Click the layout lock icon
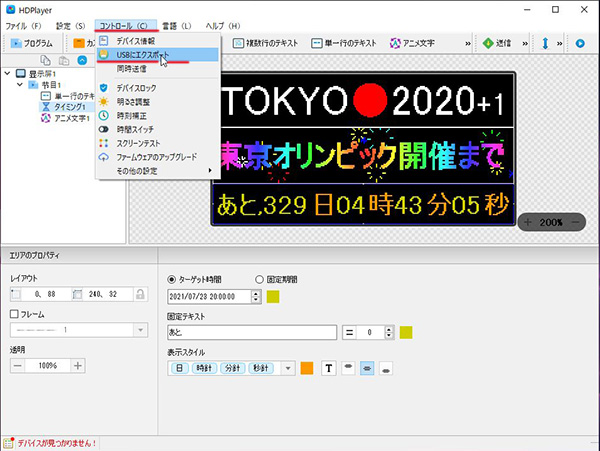600x451 pixels. (140, 294)
